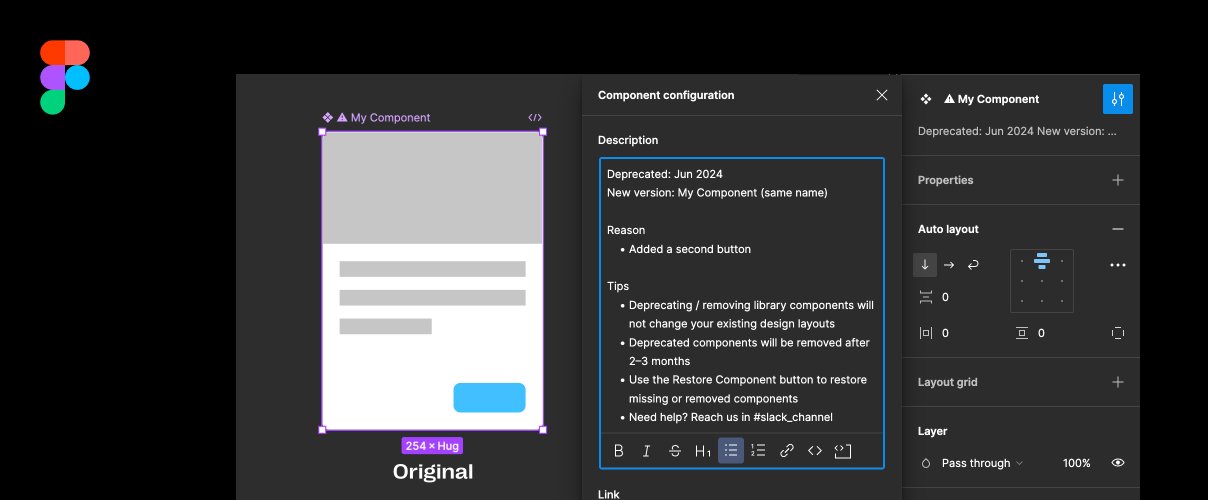Set auto layout direction to horizontal
Viewport: 1208px width, 500px height.
pyautogui.click(x=949, y=265)
